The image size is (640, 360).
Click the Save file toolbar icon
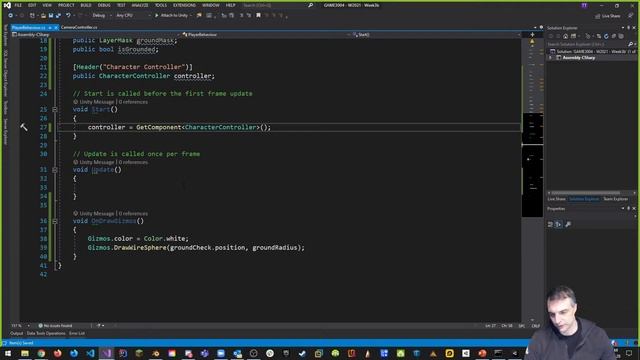click(51, 16)
